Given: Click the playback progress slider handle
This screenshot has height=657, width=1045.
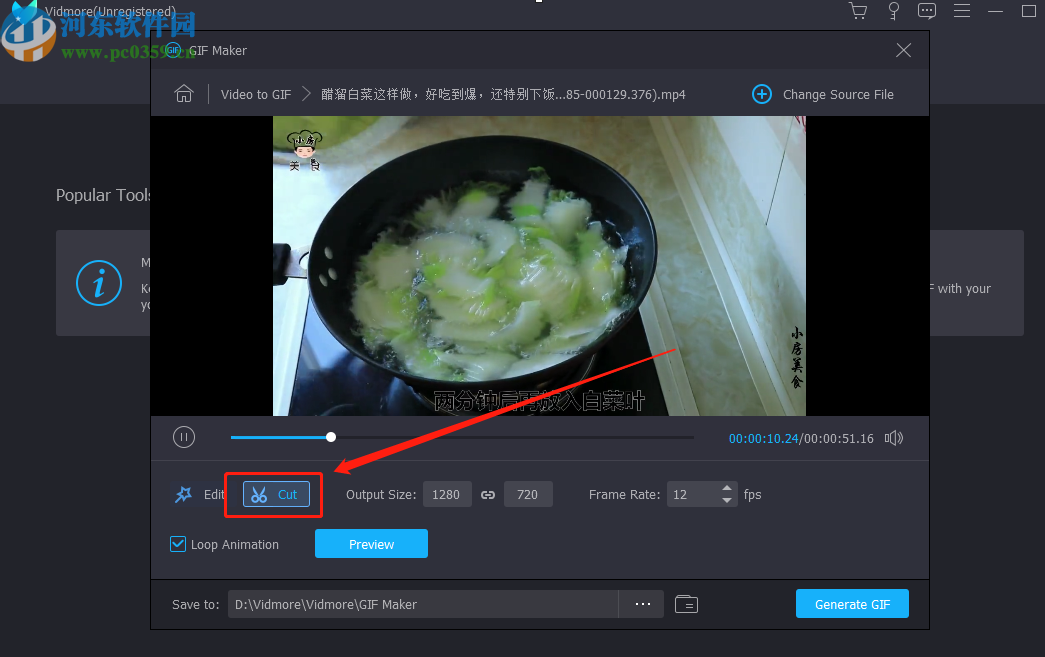Looking at the screenshot, I should pyautogui.click(x=331, y=437).
